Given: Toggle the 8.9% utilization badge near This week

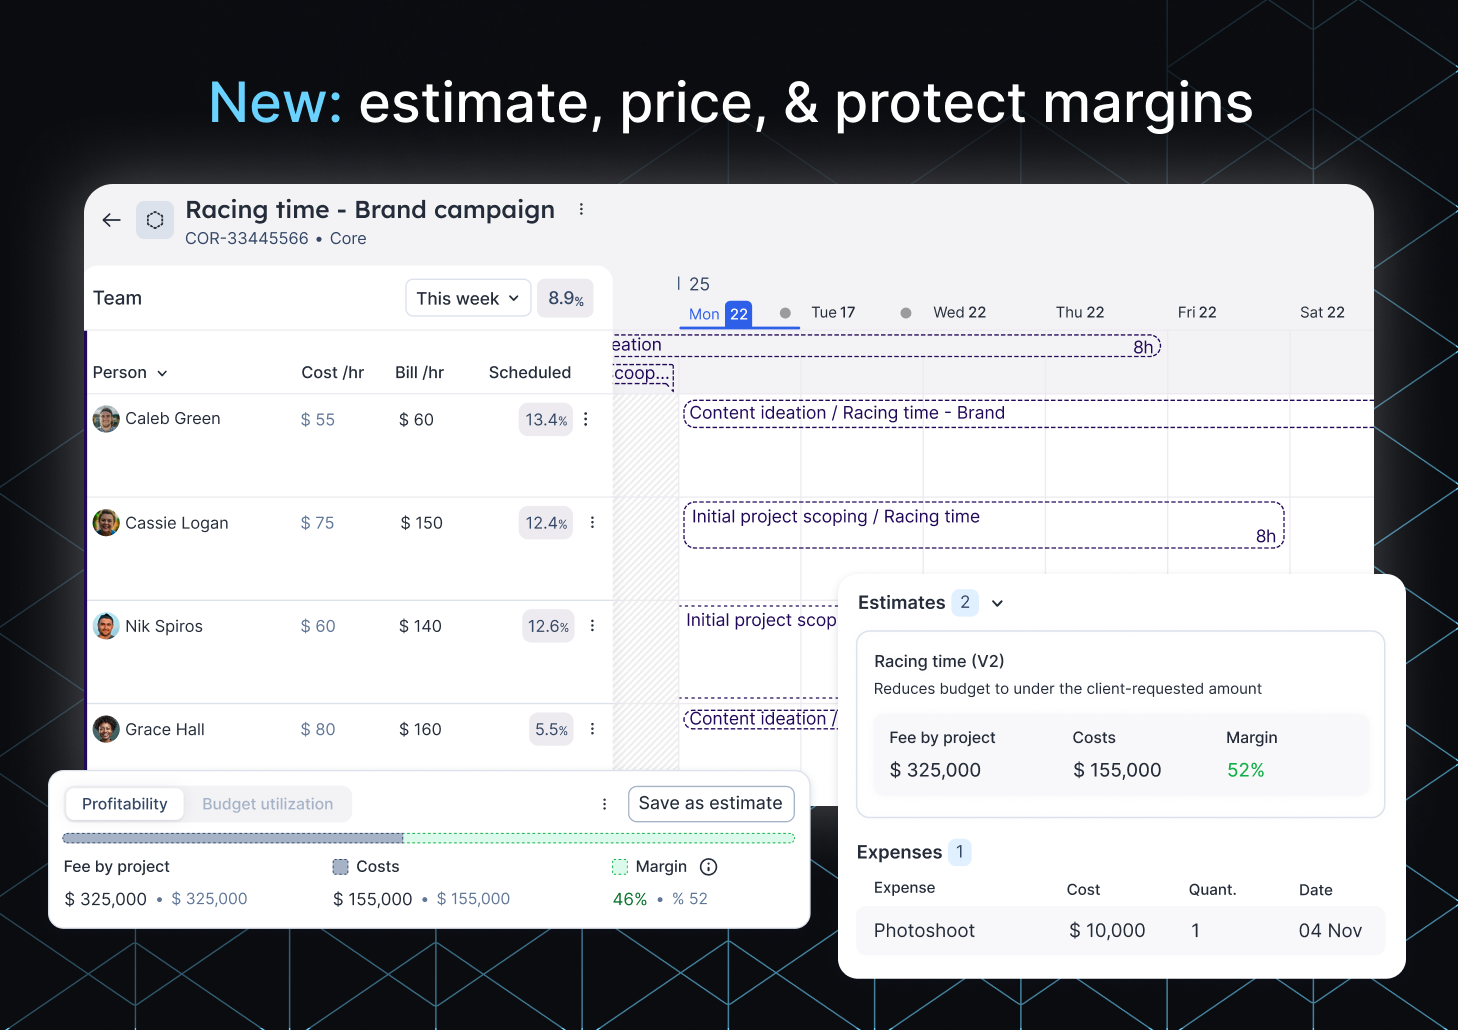Looking at the screenshot, I should tap(565, 298).
